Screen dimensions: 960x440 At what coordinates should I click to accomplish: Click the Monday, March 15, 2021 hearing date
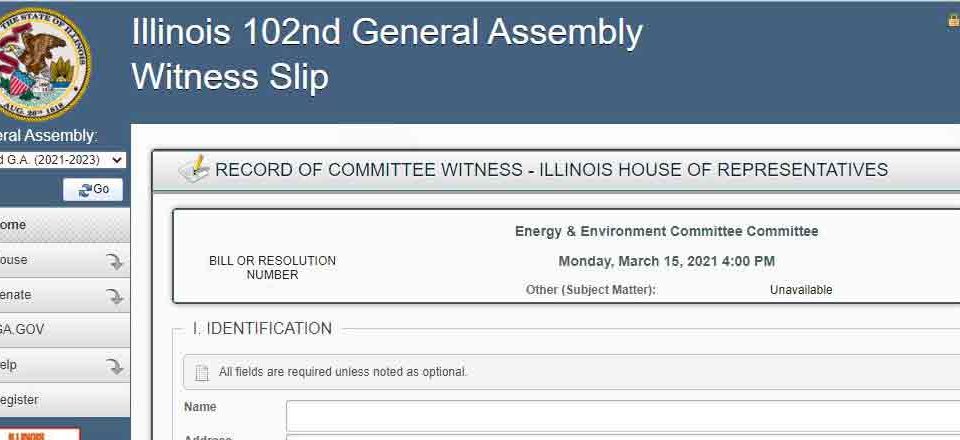[x=666, y=261]
